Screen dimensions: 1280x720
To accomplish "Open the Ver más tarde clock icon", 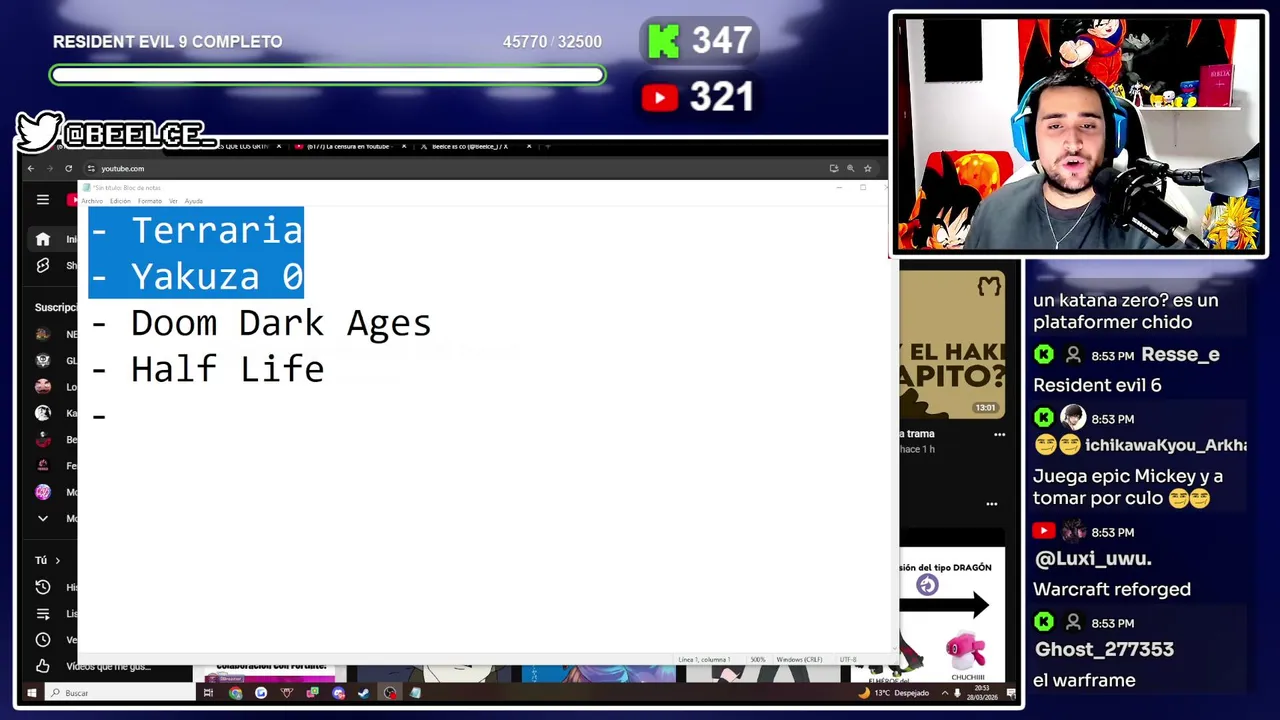I will [43, 639].
